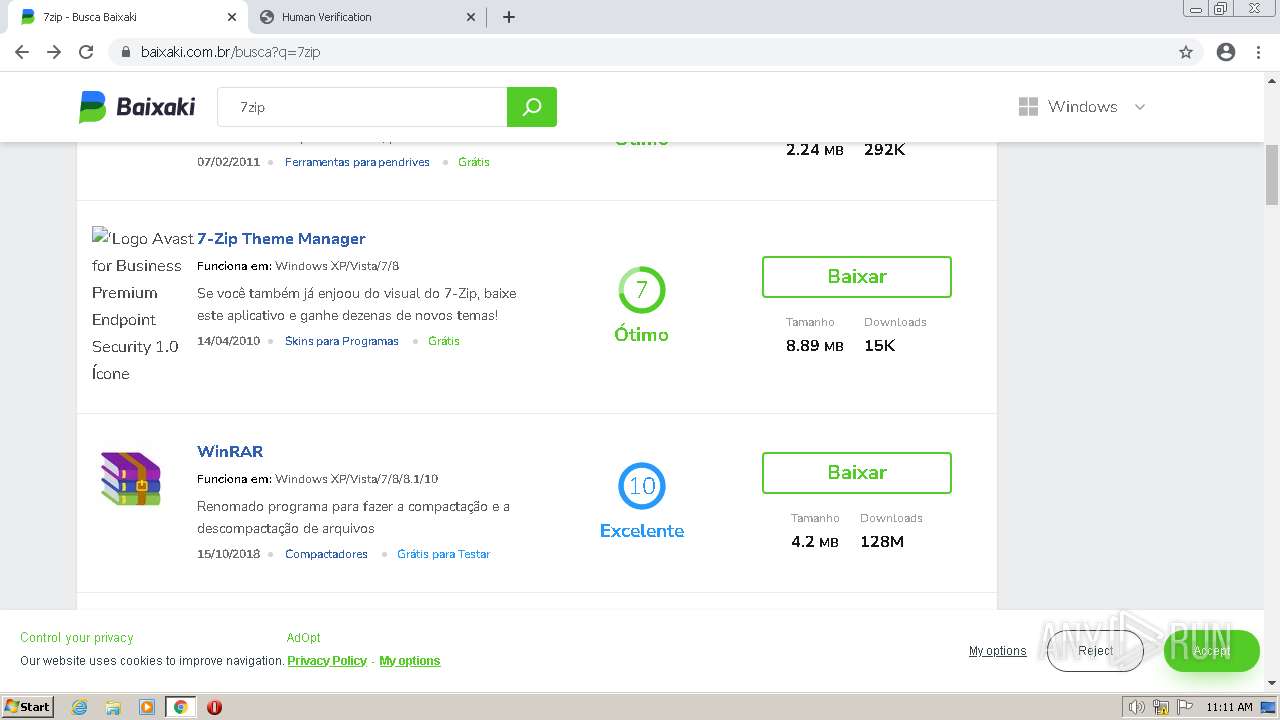
Task: Click the Chrome taskbar icon
Action: tap(180, 707)
